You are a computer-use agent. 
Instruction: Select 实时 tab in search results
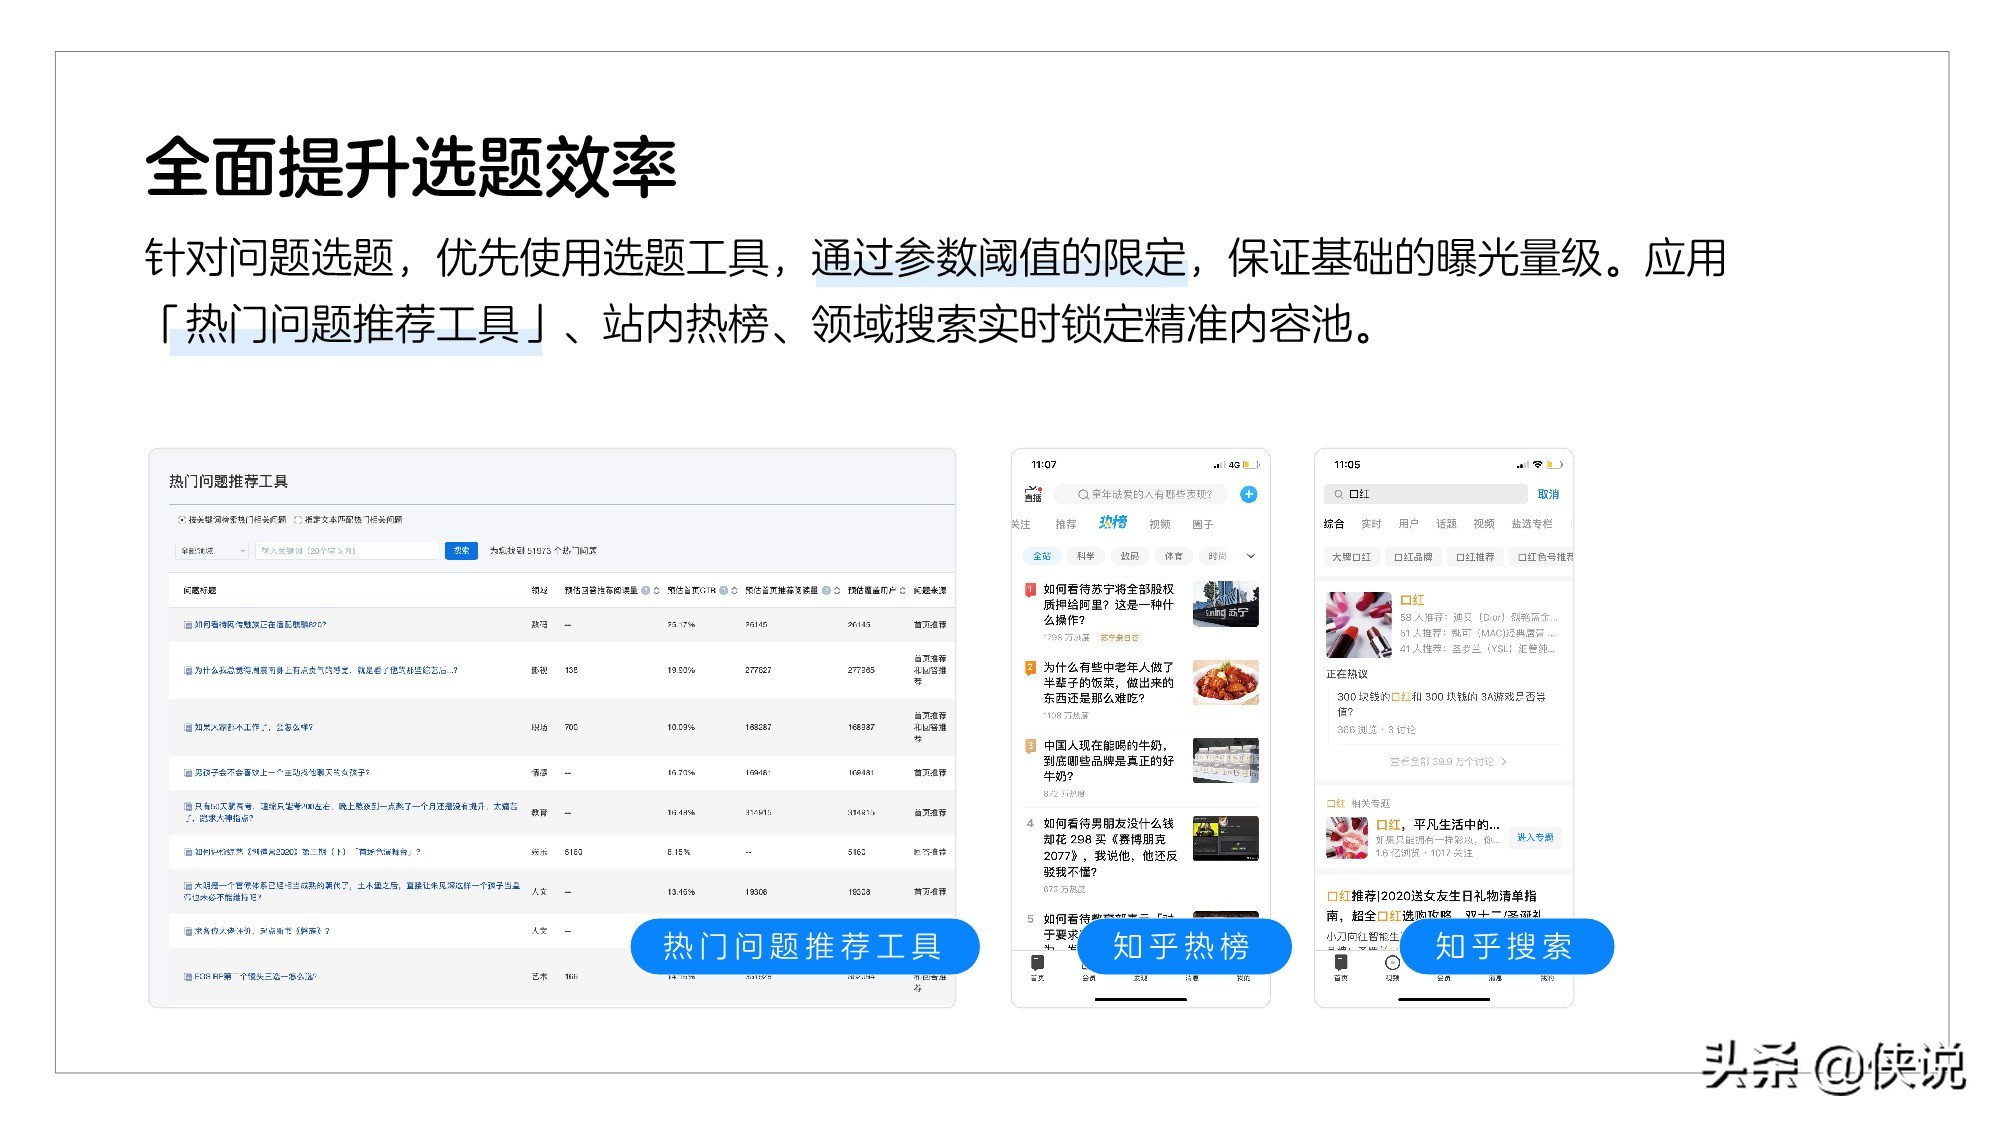[x=1371, y=524]
